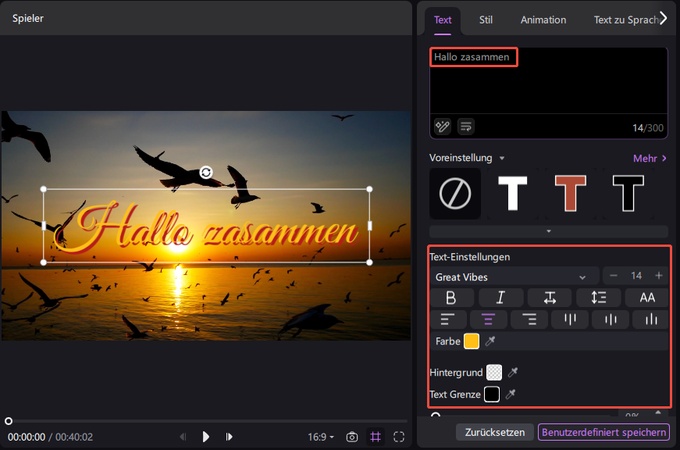Toggle italic formatting
This screenshot has height=450, width=680.
[x=500, y=297]
